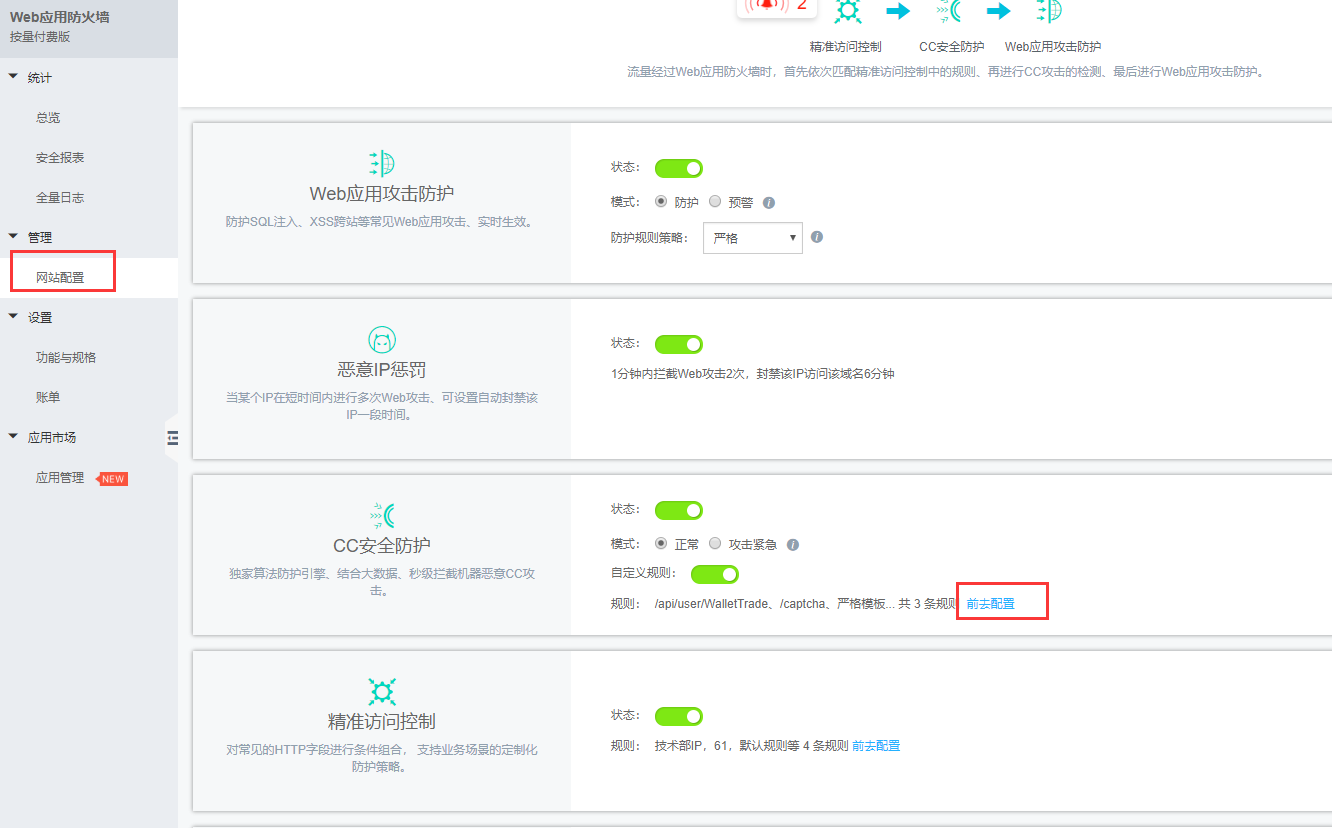Open 全量日志 in the sidebar
1332x828 pixels.
60,197
